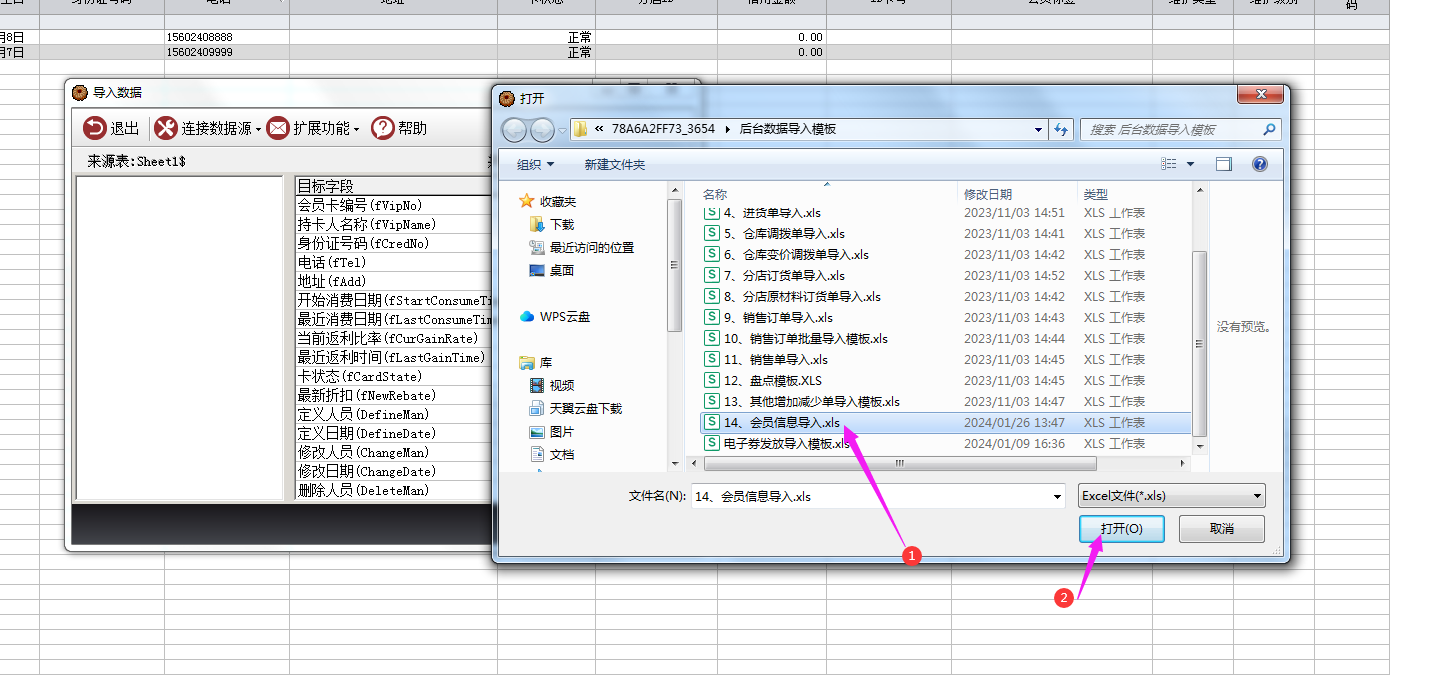Expand the 文件名 combo box dropdown arrow
Screen dimensions: 1437x675
[x=1058, y=496]
